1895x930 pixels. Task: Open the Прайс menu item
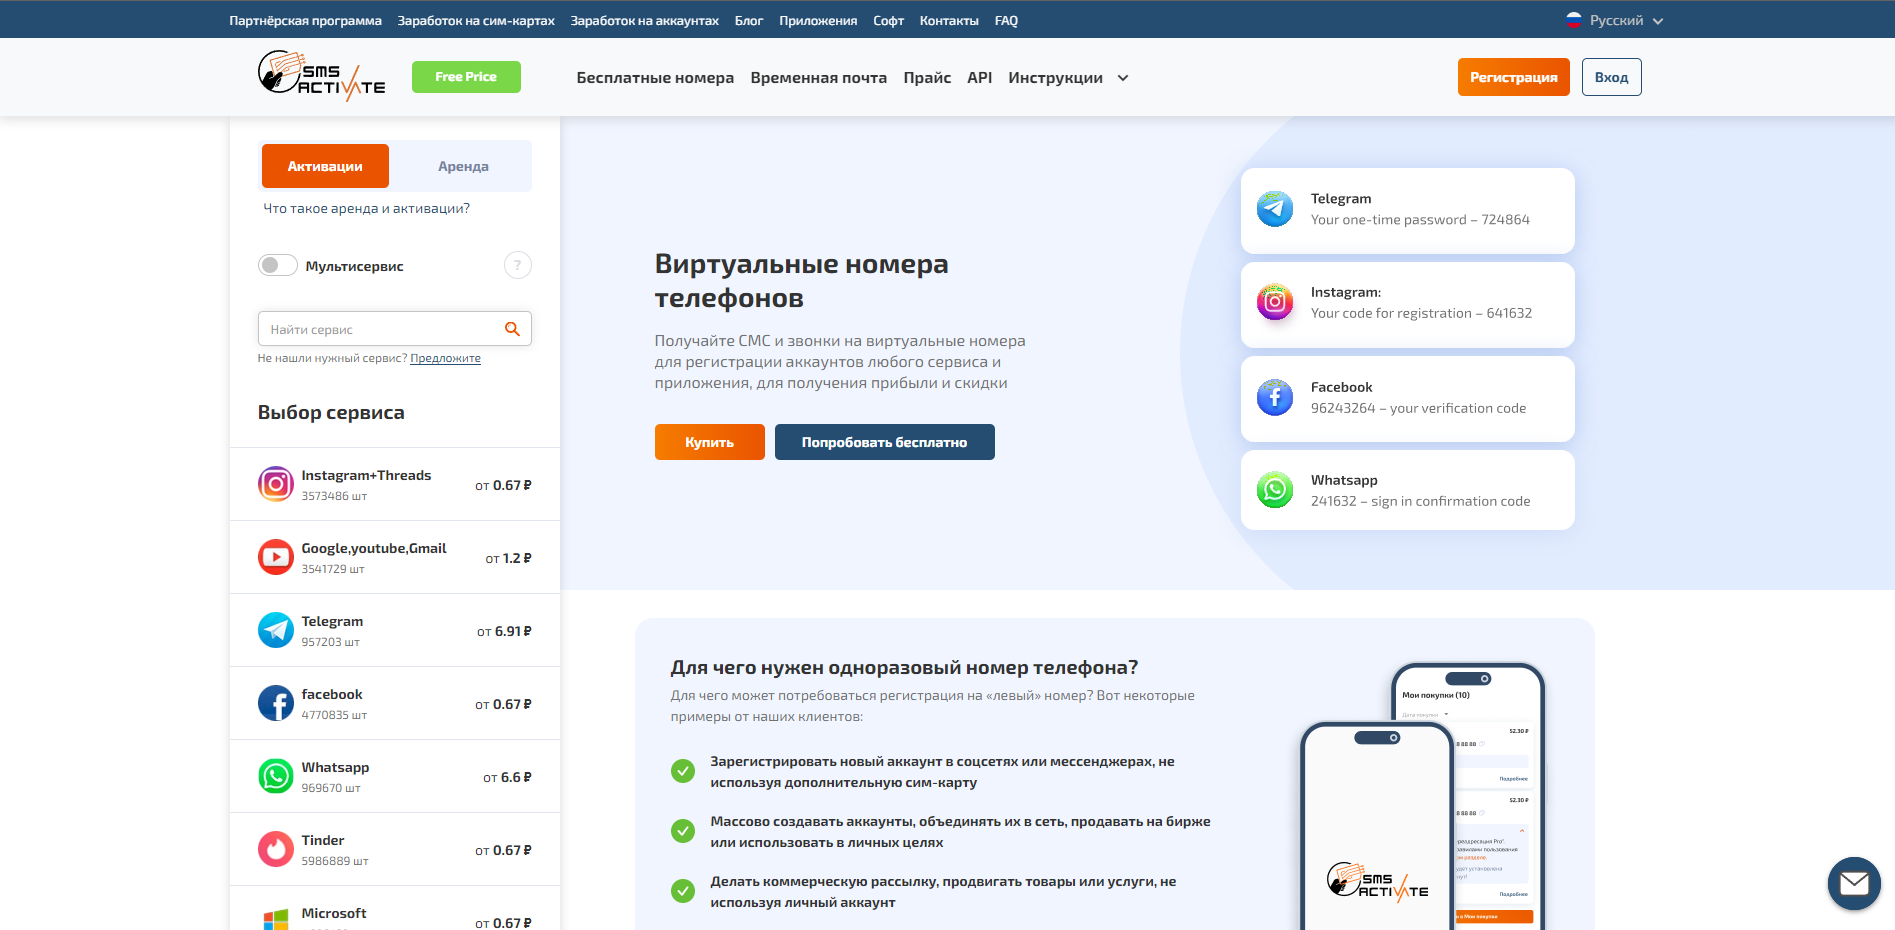(x=927, y=78)
